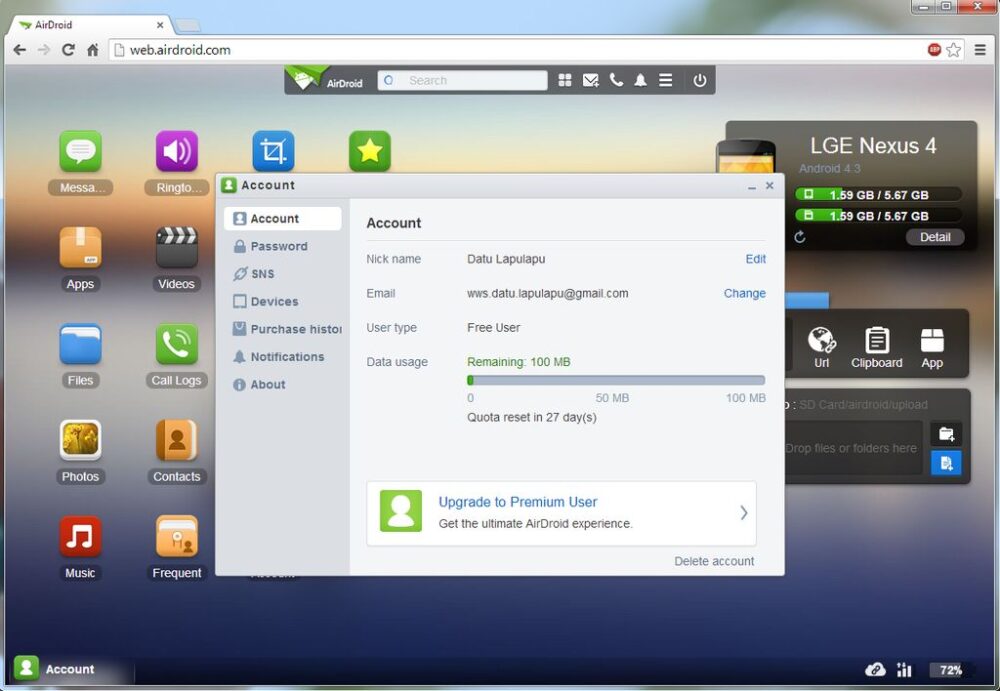This screenshot has height=691, width=1000.
Task: Select the Devices tab
Action: [x=272, y=301]
